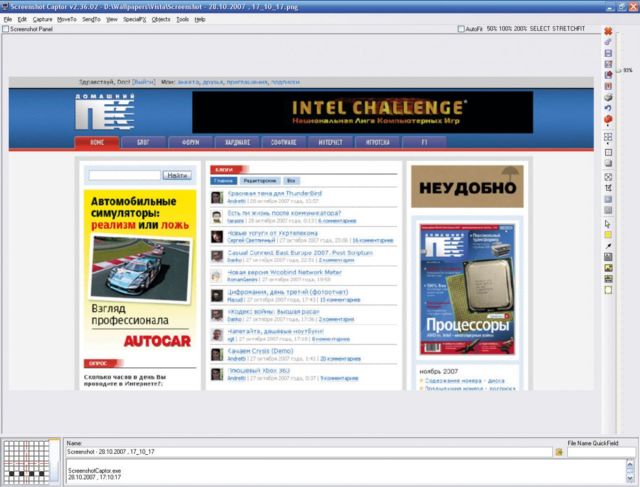Select the black pen drawing tool icon

click(x=608, y=246)
